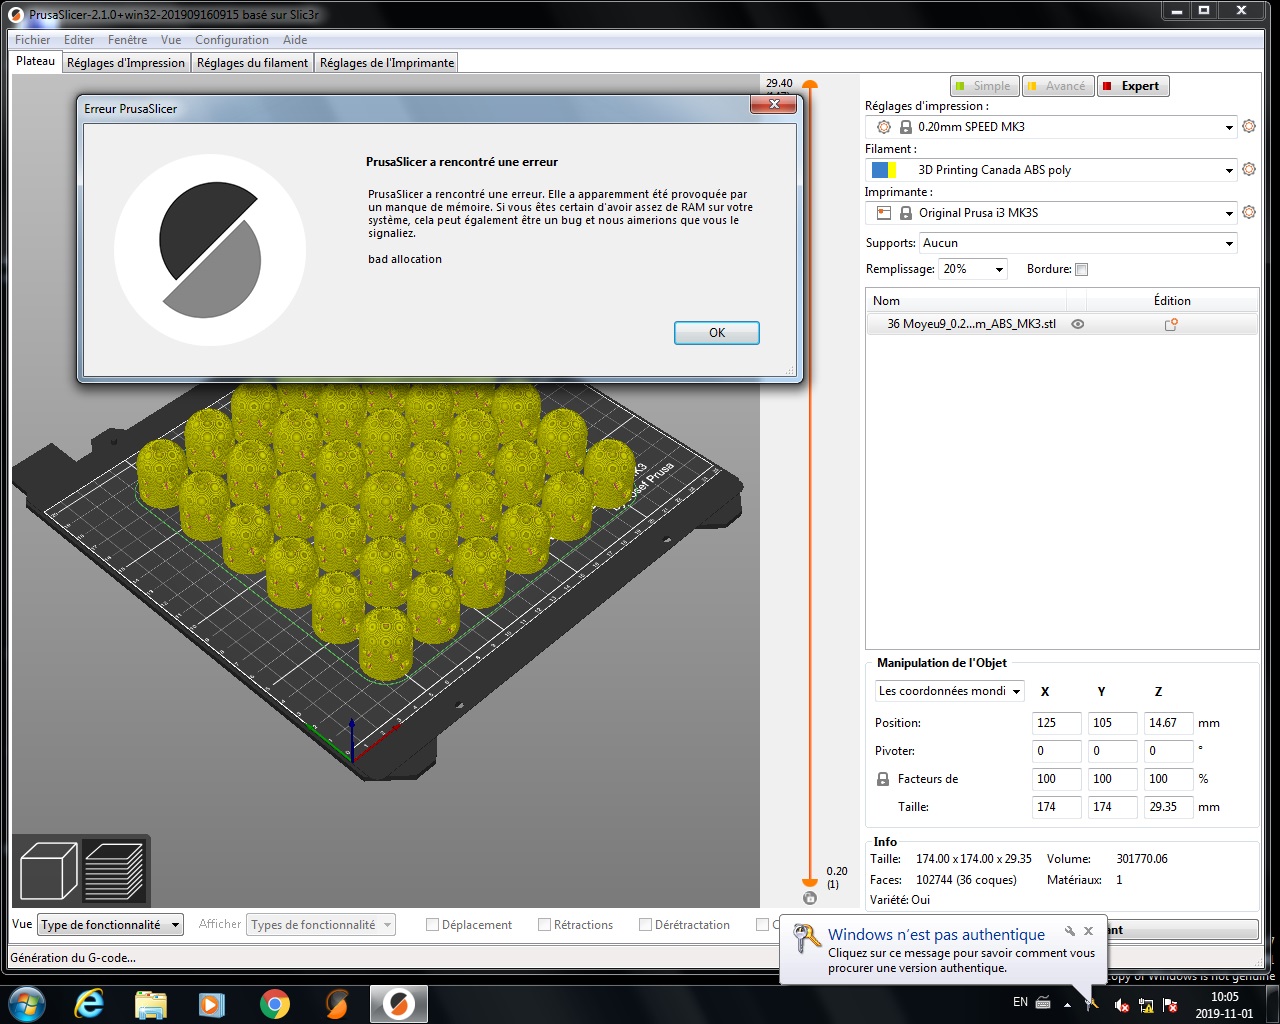Open the Windows Start menu
Viewport: 1280px width, 1024px height.
tap(27, 1003)
